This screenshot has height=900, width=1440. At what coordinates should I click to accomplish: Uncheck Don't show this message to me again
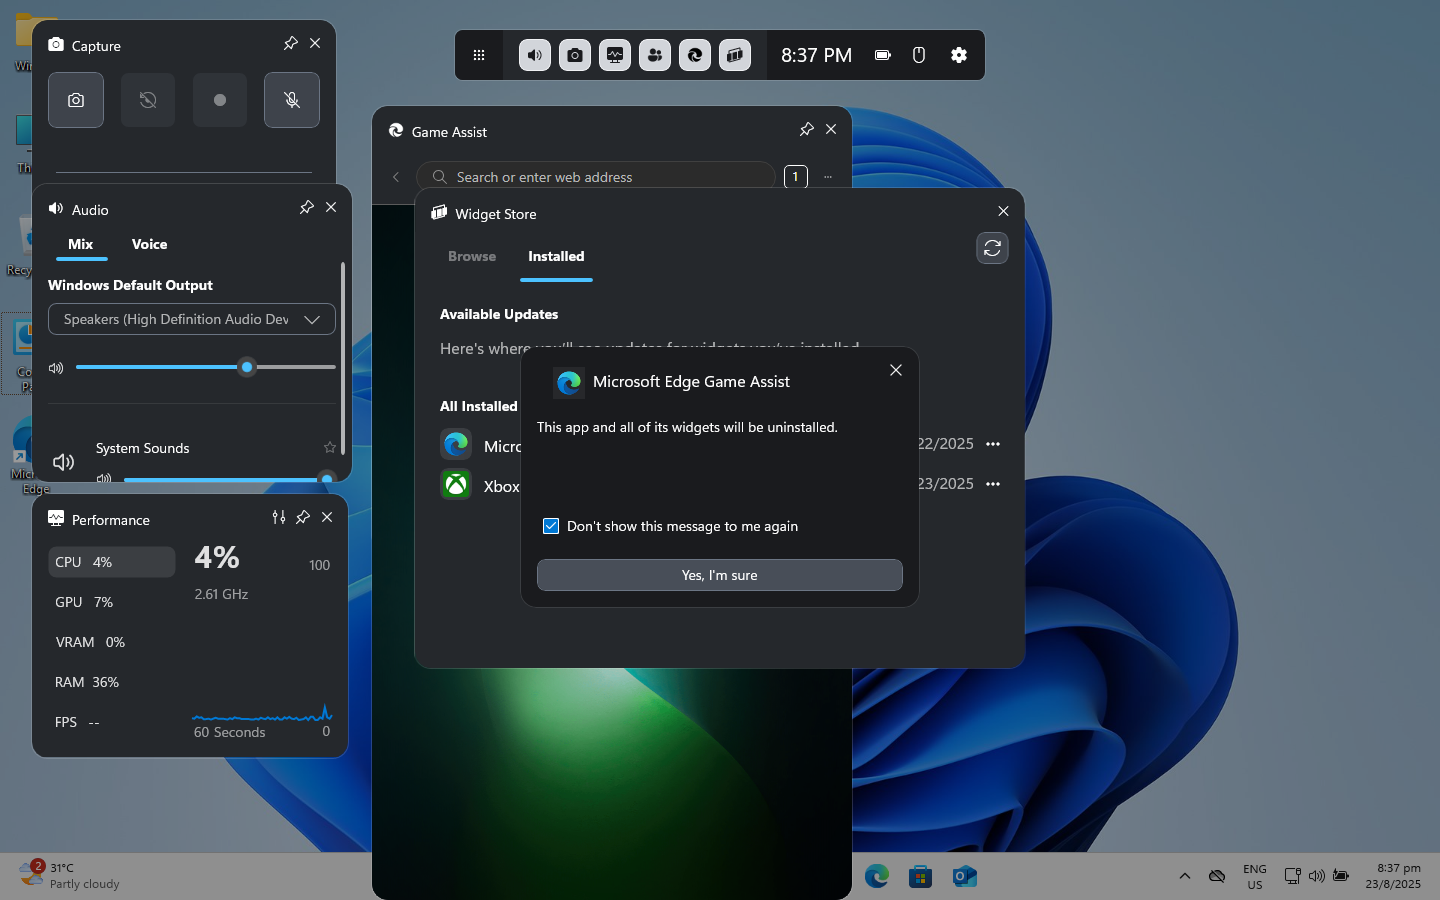(x=551, y=526)
